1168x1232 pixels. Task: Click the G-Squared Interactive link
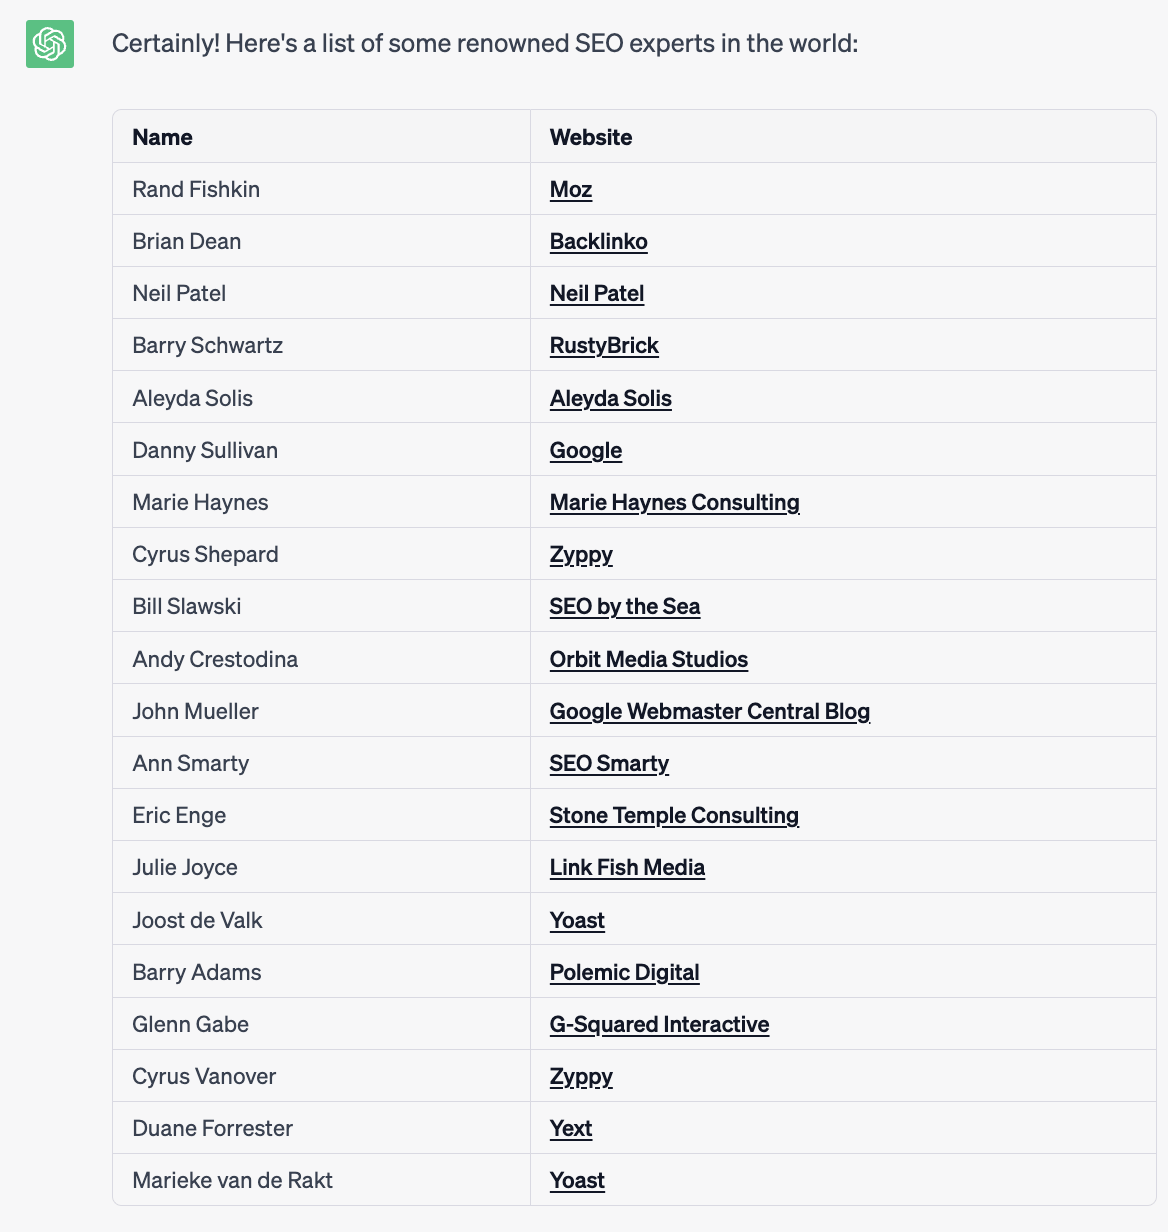[659, 1023]
